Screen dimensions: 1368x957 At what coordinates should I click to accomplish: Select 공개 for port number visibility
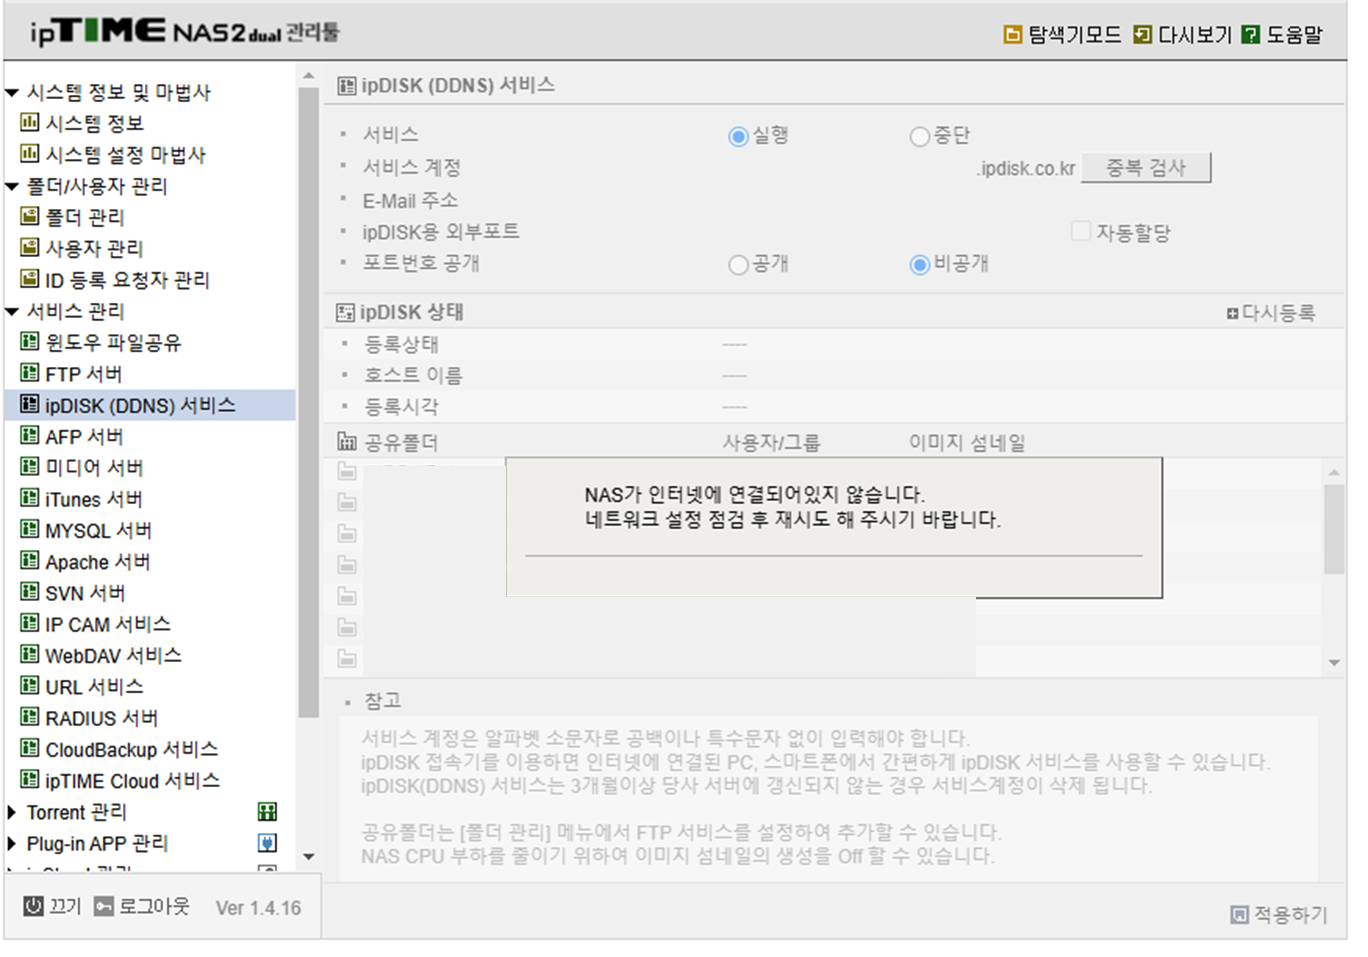point(738,265)
